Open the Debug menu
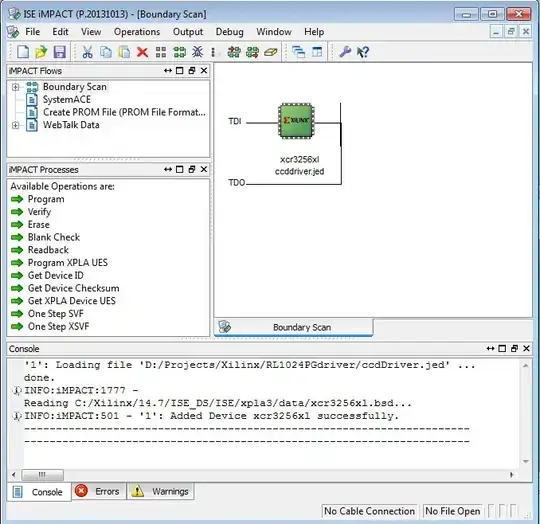Image resolution: width=540 pixels, height=524 pixels. [229, 32]
